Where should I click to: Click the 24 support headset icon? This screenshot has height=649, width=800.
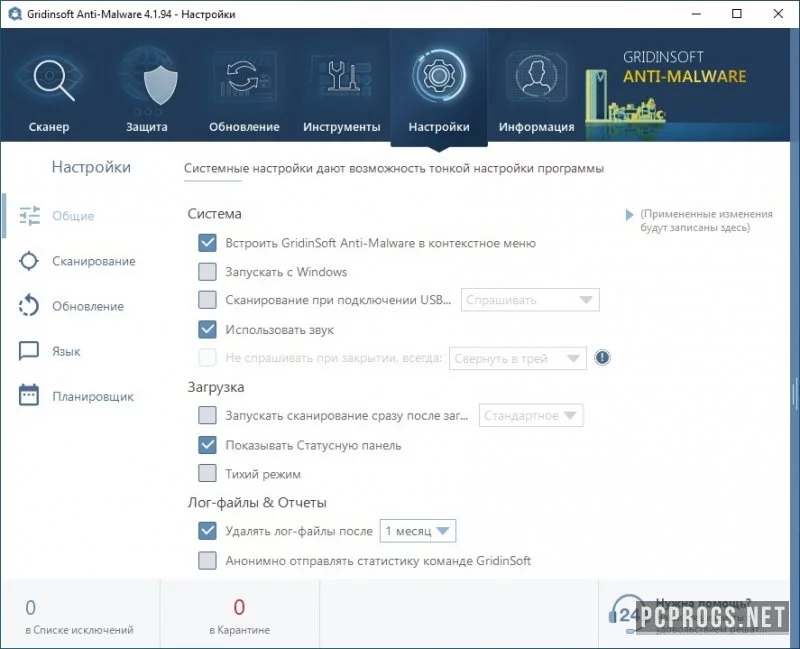626,612
